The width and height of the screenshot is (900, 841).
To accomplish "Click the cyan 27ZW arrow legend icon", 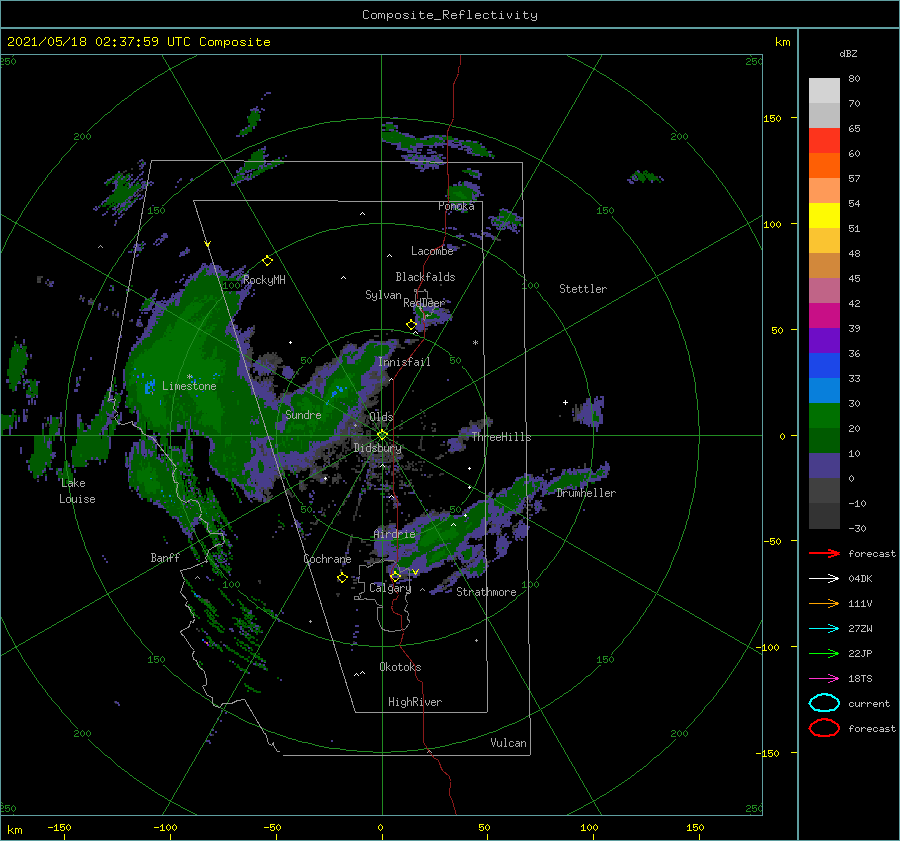I will pyautogui.click(x=824, y=629).
